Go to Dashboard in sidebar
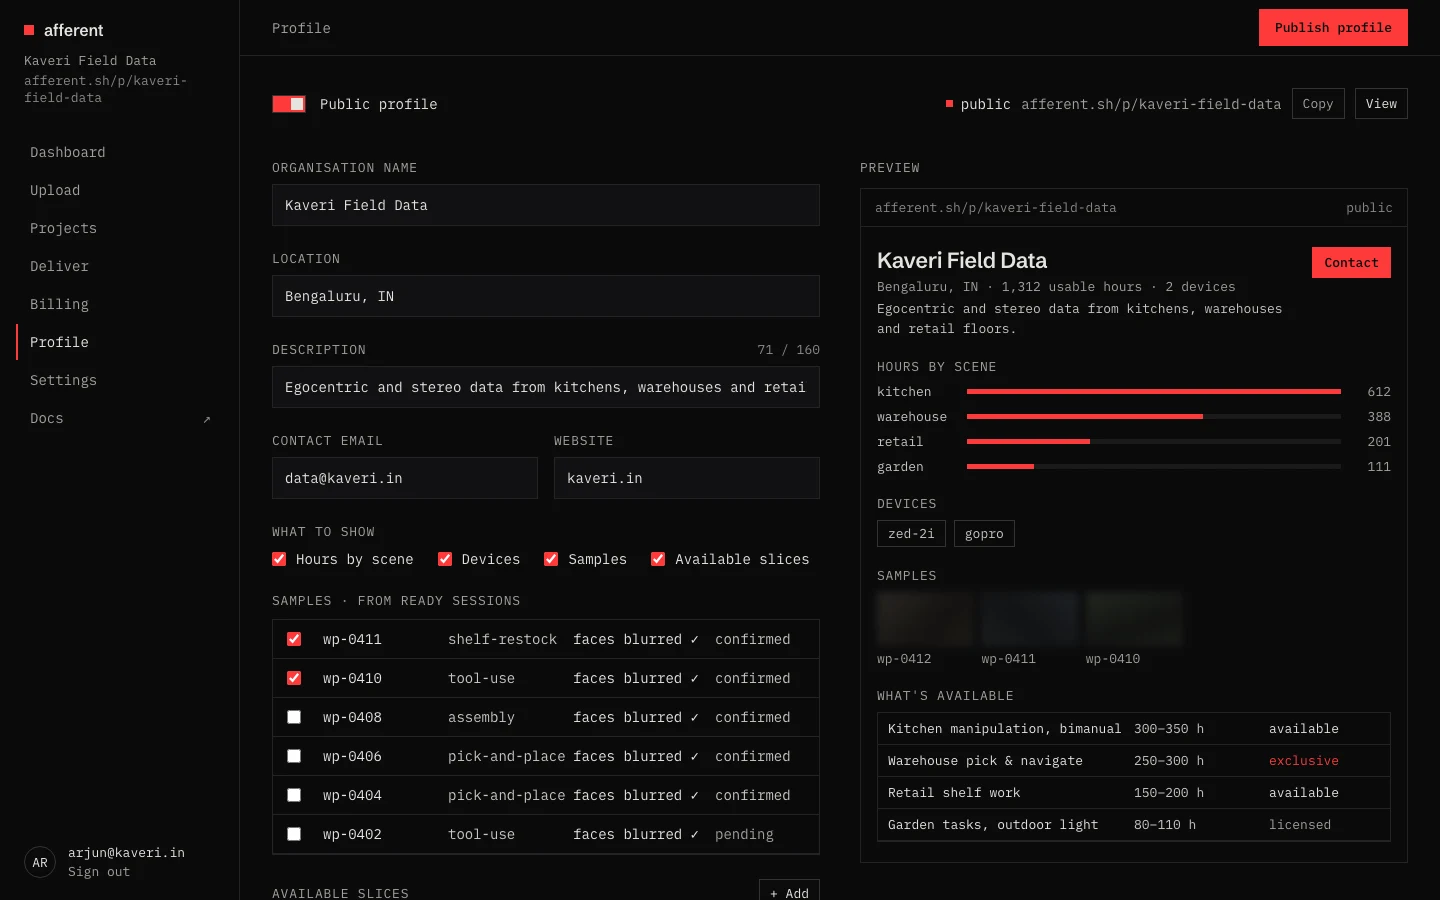 [x=119, y=152]
